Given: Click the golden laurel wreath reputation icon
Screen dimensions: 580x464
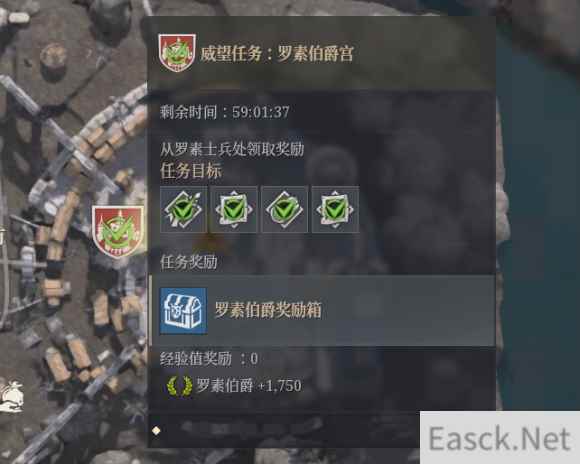Looking at the screenshot, I should [x=180, y=386].
